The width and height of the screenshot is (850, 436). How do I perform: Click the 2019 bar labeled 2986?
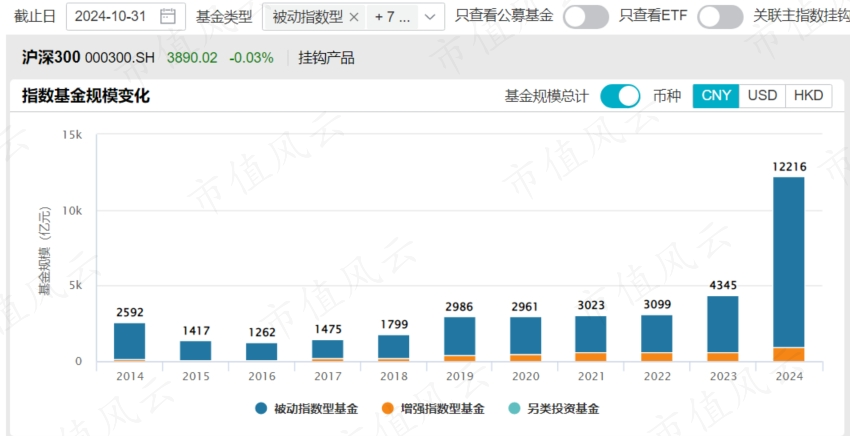[460, 339]
